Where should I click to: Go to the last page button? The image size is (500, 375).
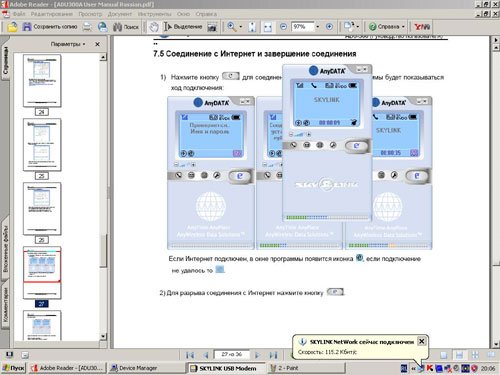point(273,355)
